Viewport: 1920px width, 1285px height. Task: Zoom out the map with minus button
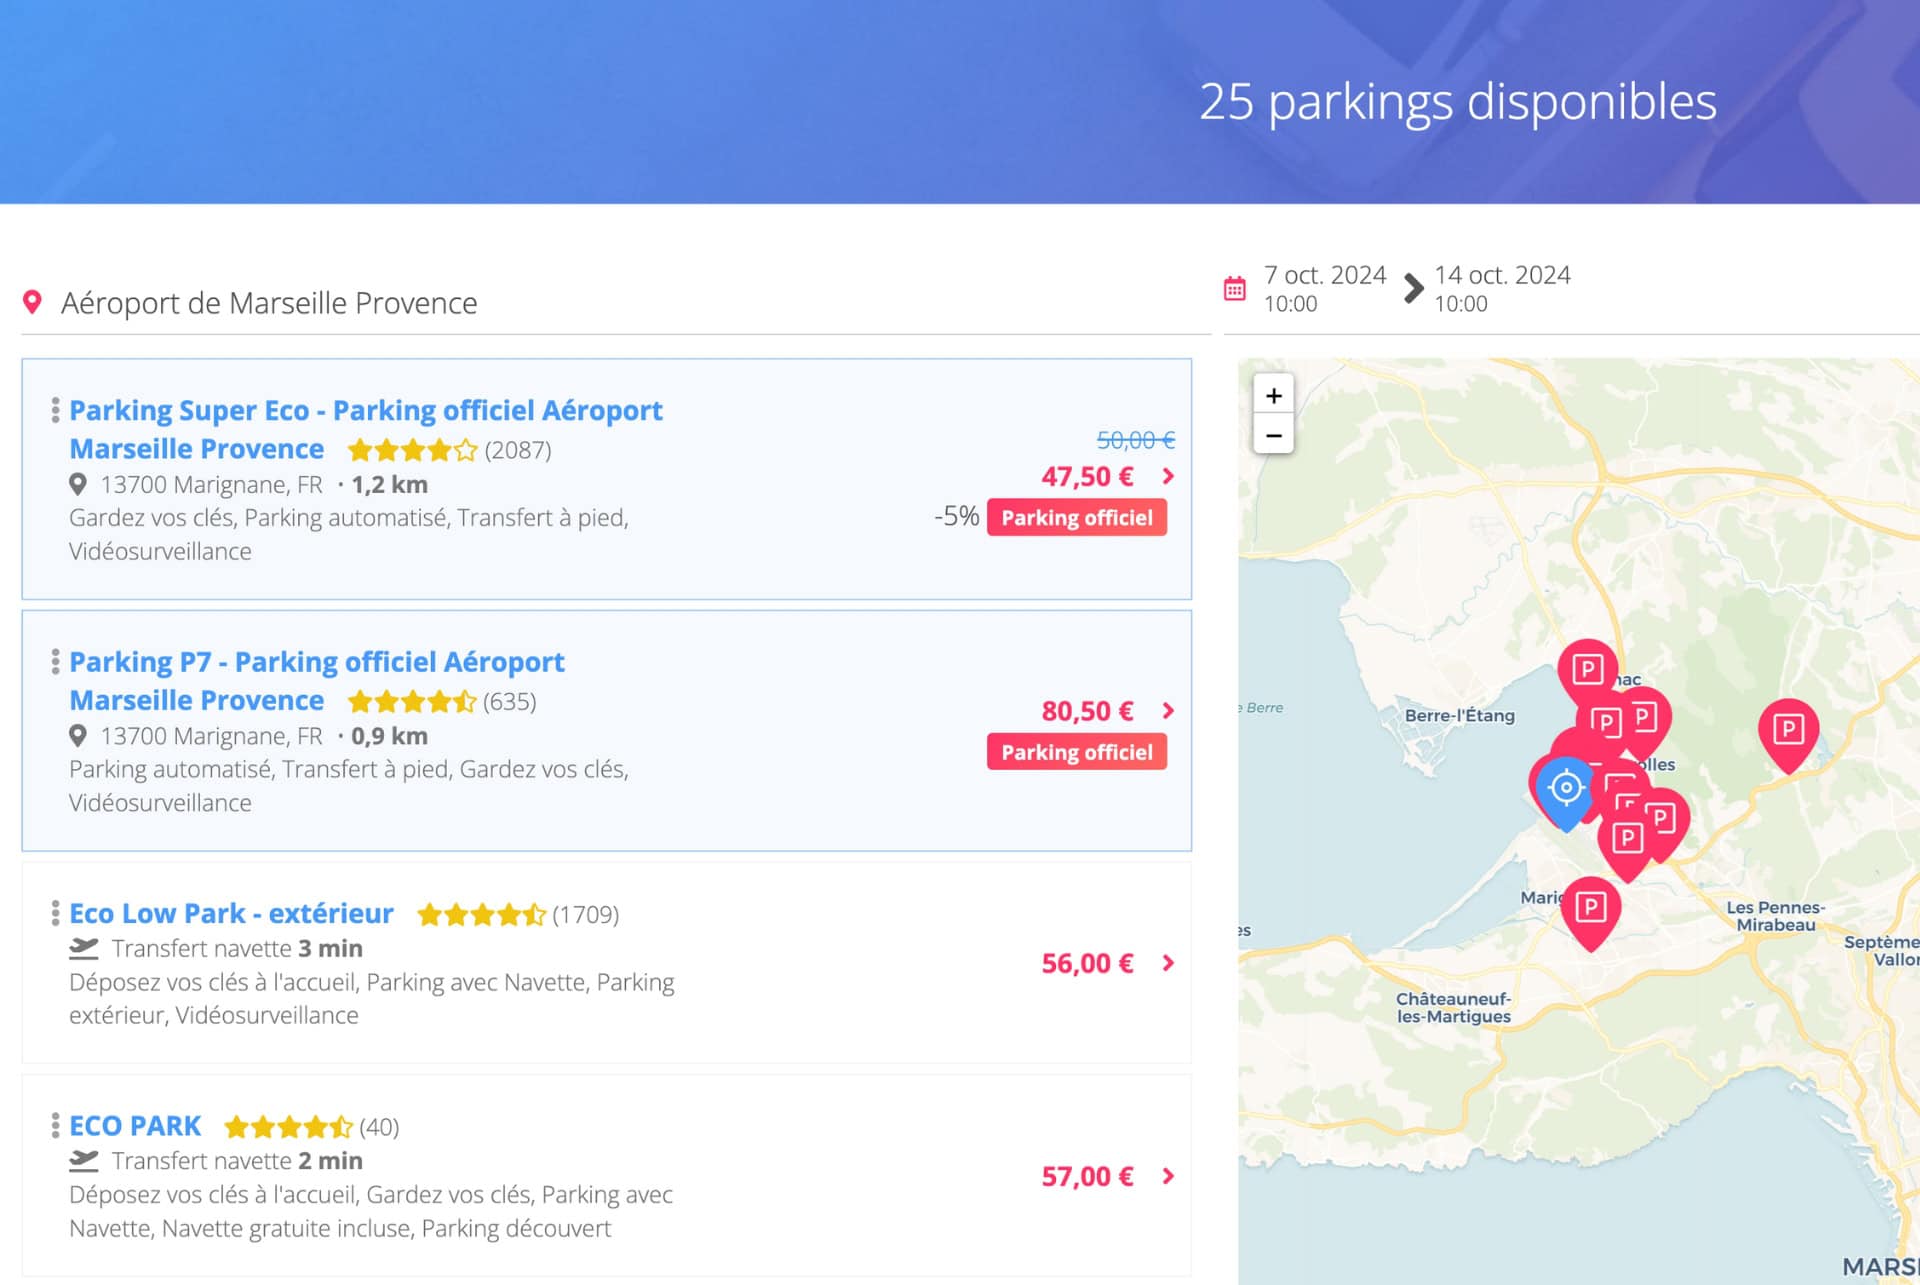point(1273,435)
